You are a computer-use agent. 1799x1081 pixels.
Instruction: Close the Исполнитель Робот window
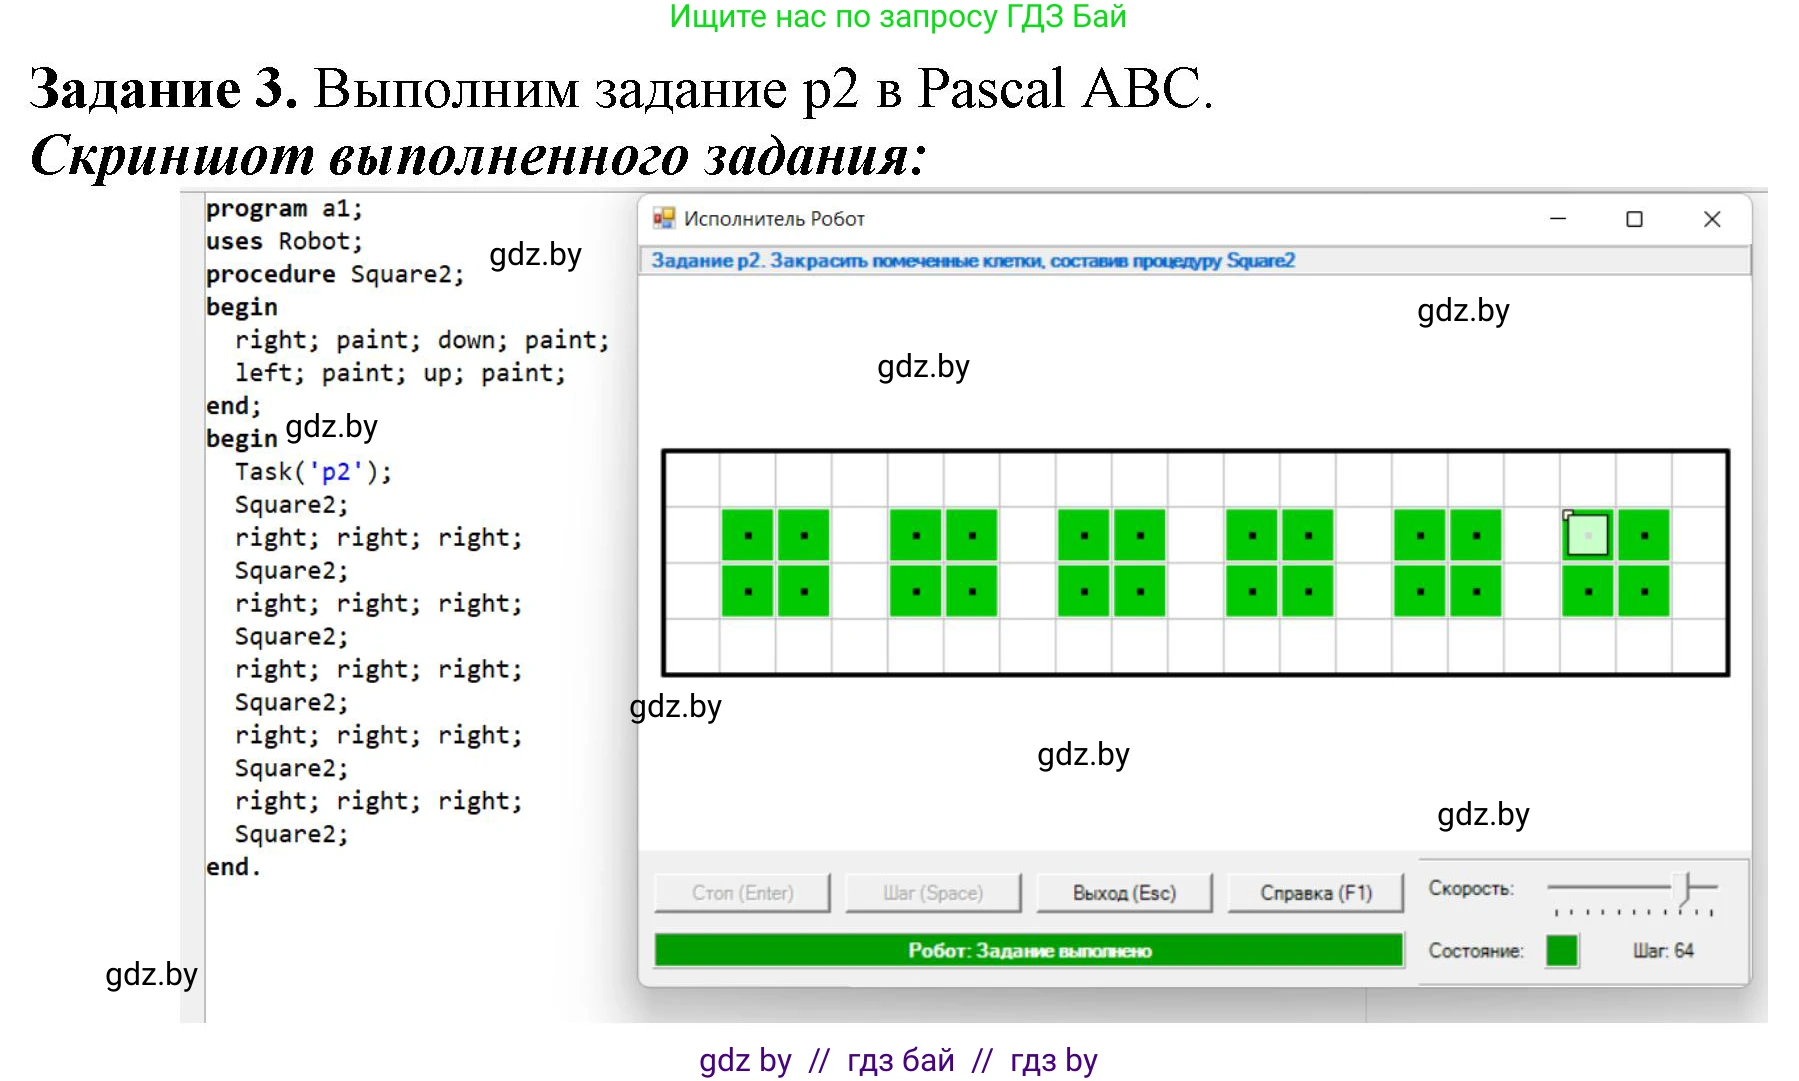pos(1711,219)
